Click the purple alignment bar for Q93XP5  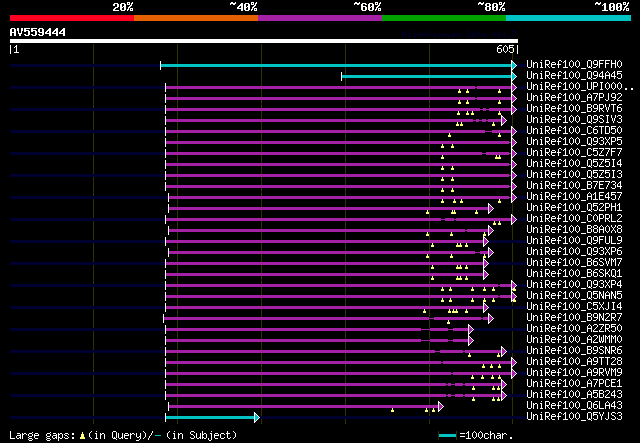[x=341, y=142]
